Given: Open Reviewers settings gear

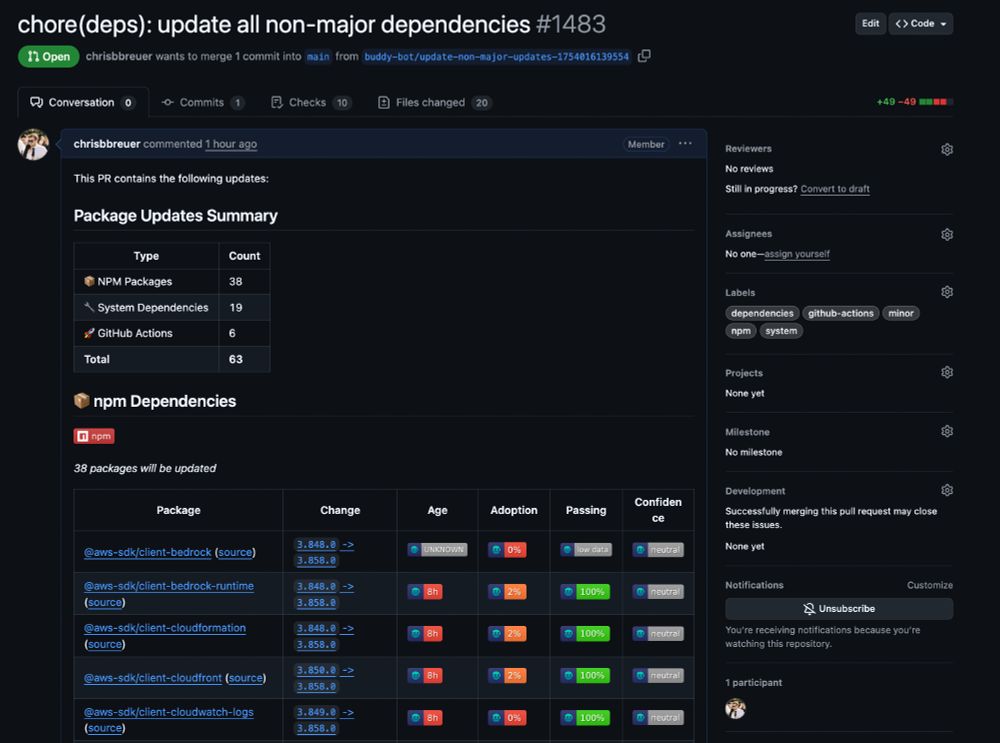Looking at the screenshot, I should pos(946,149).
